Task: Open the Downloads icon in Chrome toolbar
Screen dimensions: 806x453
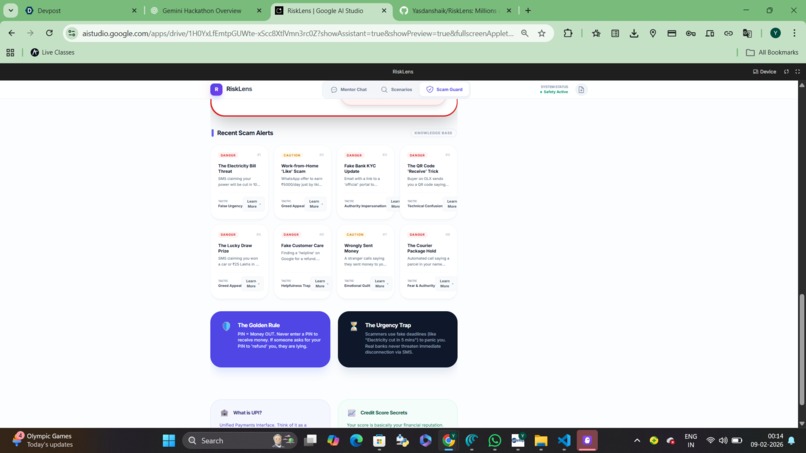Action: pyautogui.click(x=634, y=33)
